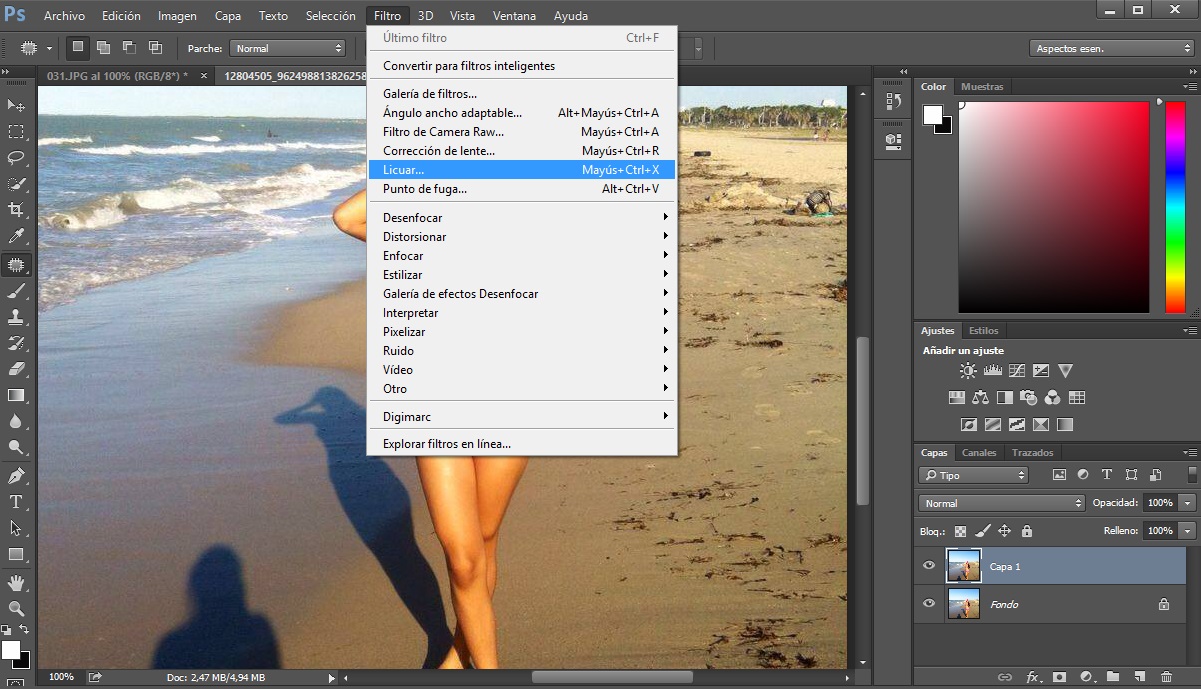Select the Brush tool
The height and width of the screenshot is (689, 1201).
pyautogui.click(x=16, y=291)
